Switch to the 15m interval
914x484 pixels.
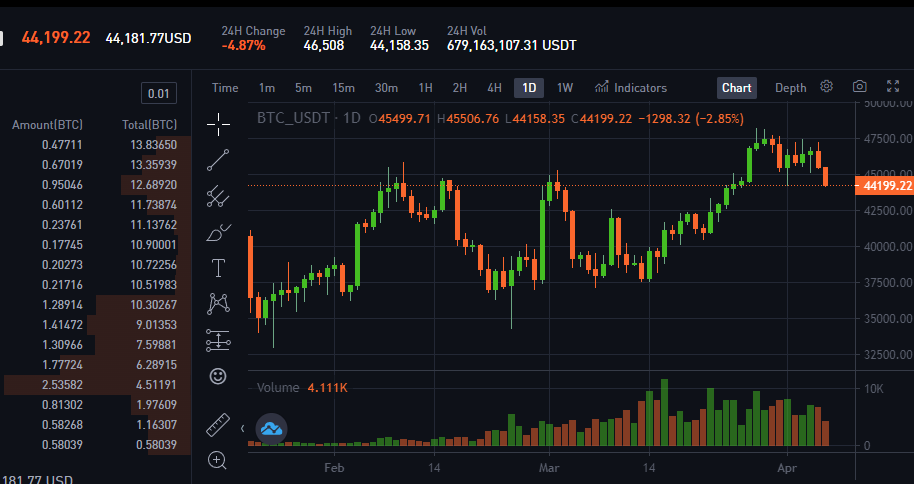tap(343, 88)
